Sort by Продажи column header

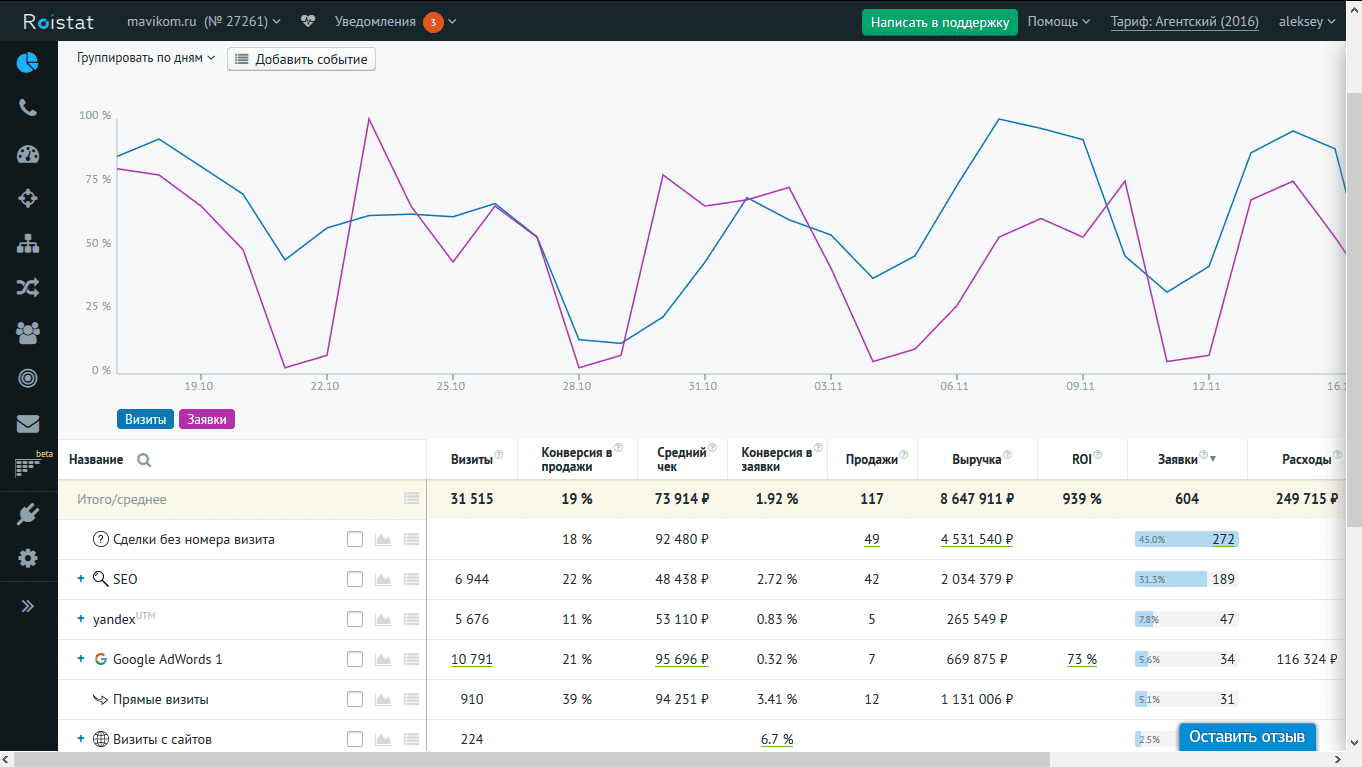pyautogui.click(x=871, y=460)
